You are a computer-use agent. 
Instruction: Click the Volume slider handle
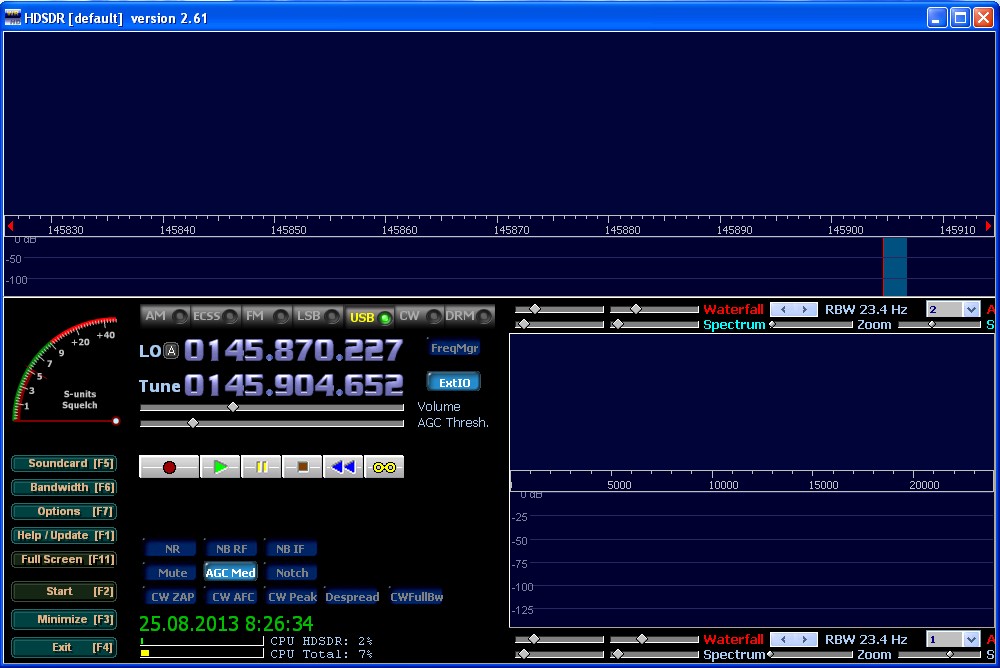click(233, 407)
